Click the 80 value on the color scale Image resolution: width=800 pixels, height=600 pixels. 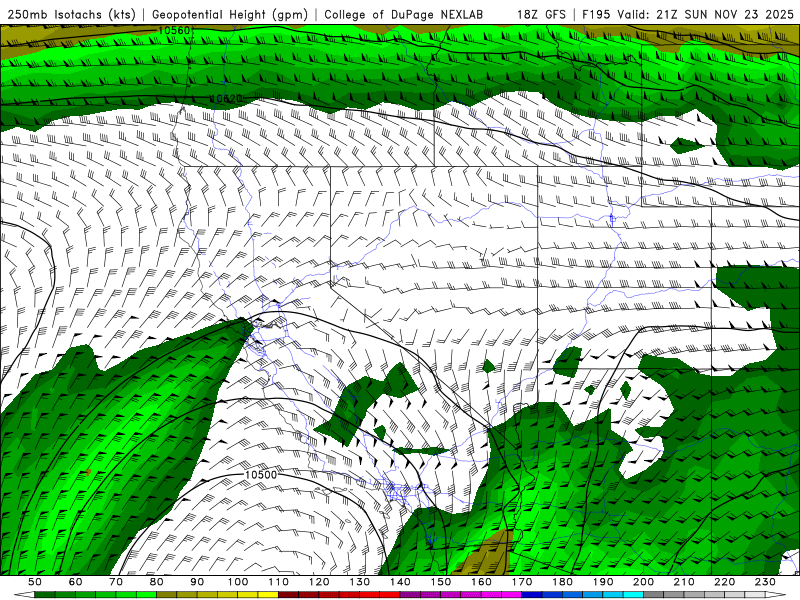157,582
